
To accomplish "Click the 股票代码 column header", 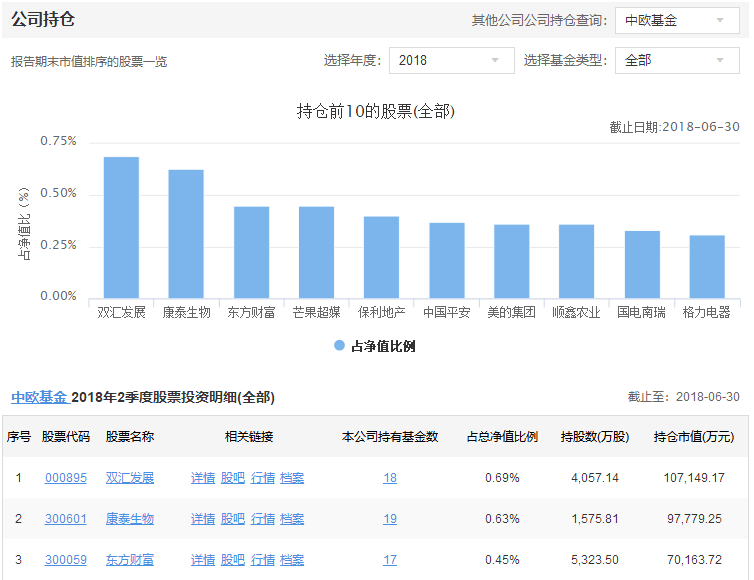I will 66,437.
